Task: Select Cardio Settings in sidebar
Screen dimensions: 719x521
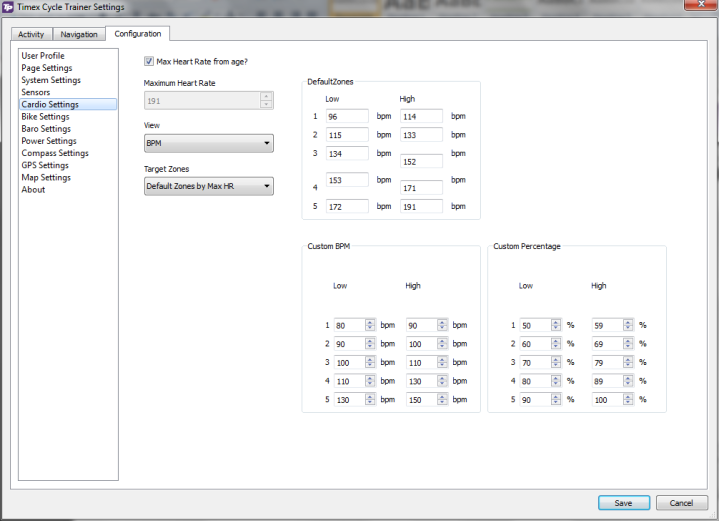Action: tap(68, 104)
